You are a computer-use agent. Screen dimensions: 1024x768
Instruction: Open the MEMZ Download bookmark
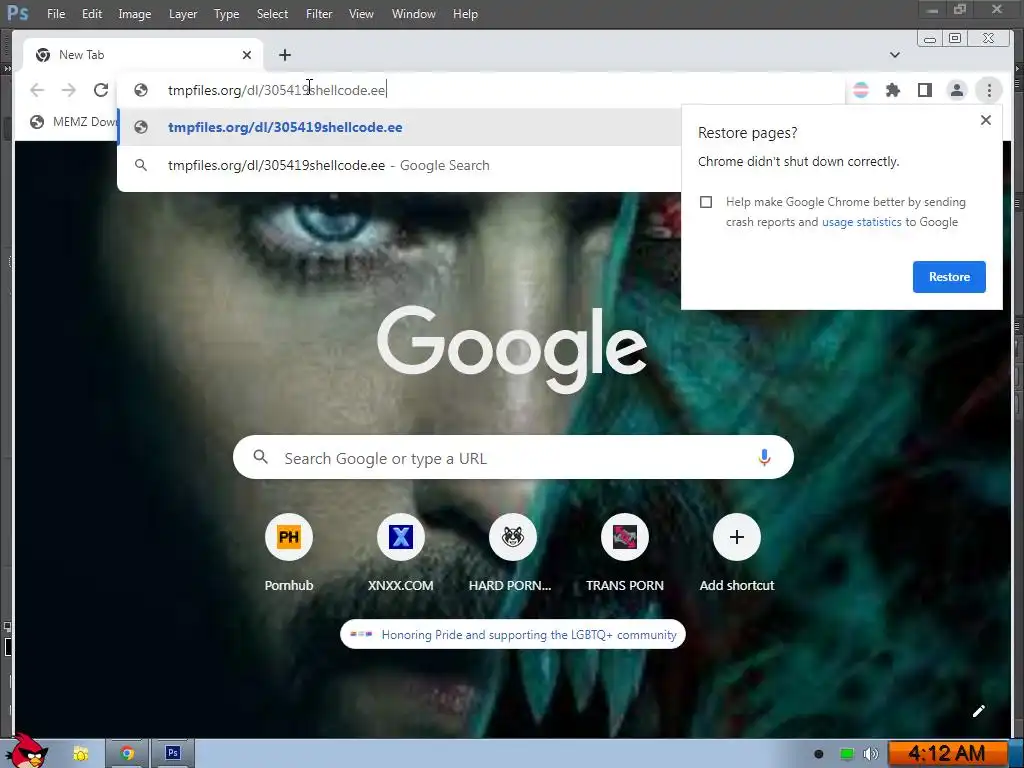73,121
